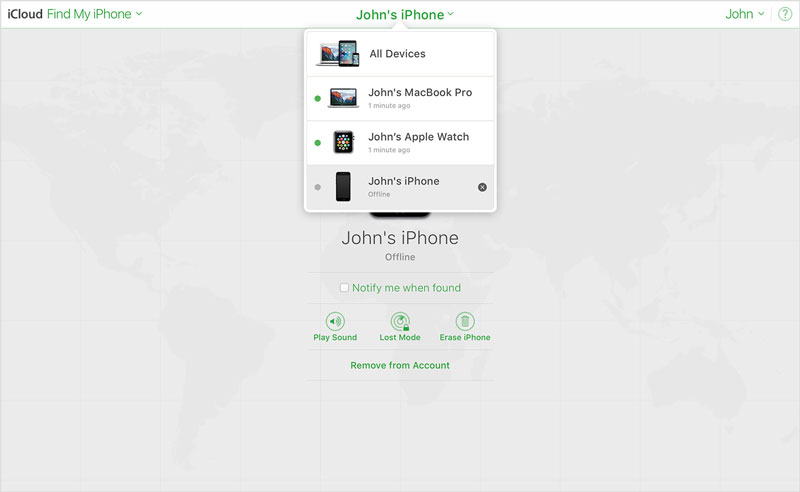
Task: Remove John's iPhone with the x icon
Action: pyautogui.click(x=482, y=187)
